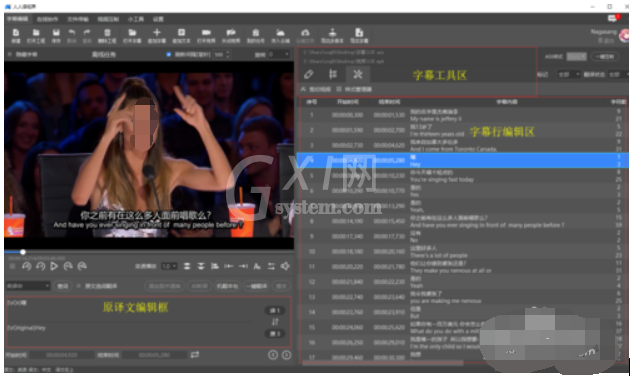
Task: Select the fifth tab in the menu bar
Action: 136,19
